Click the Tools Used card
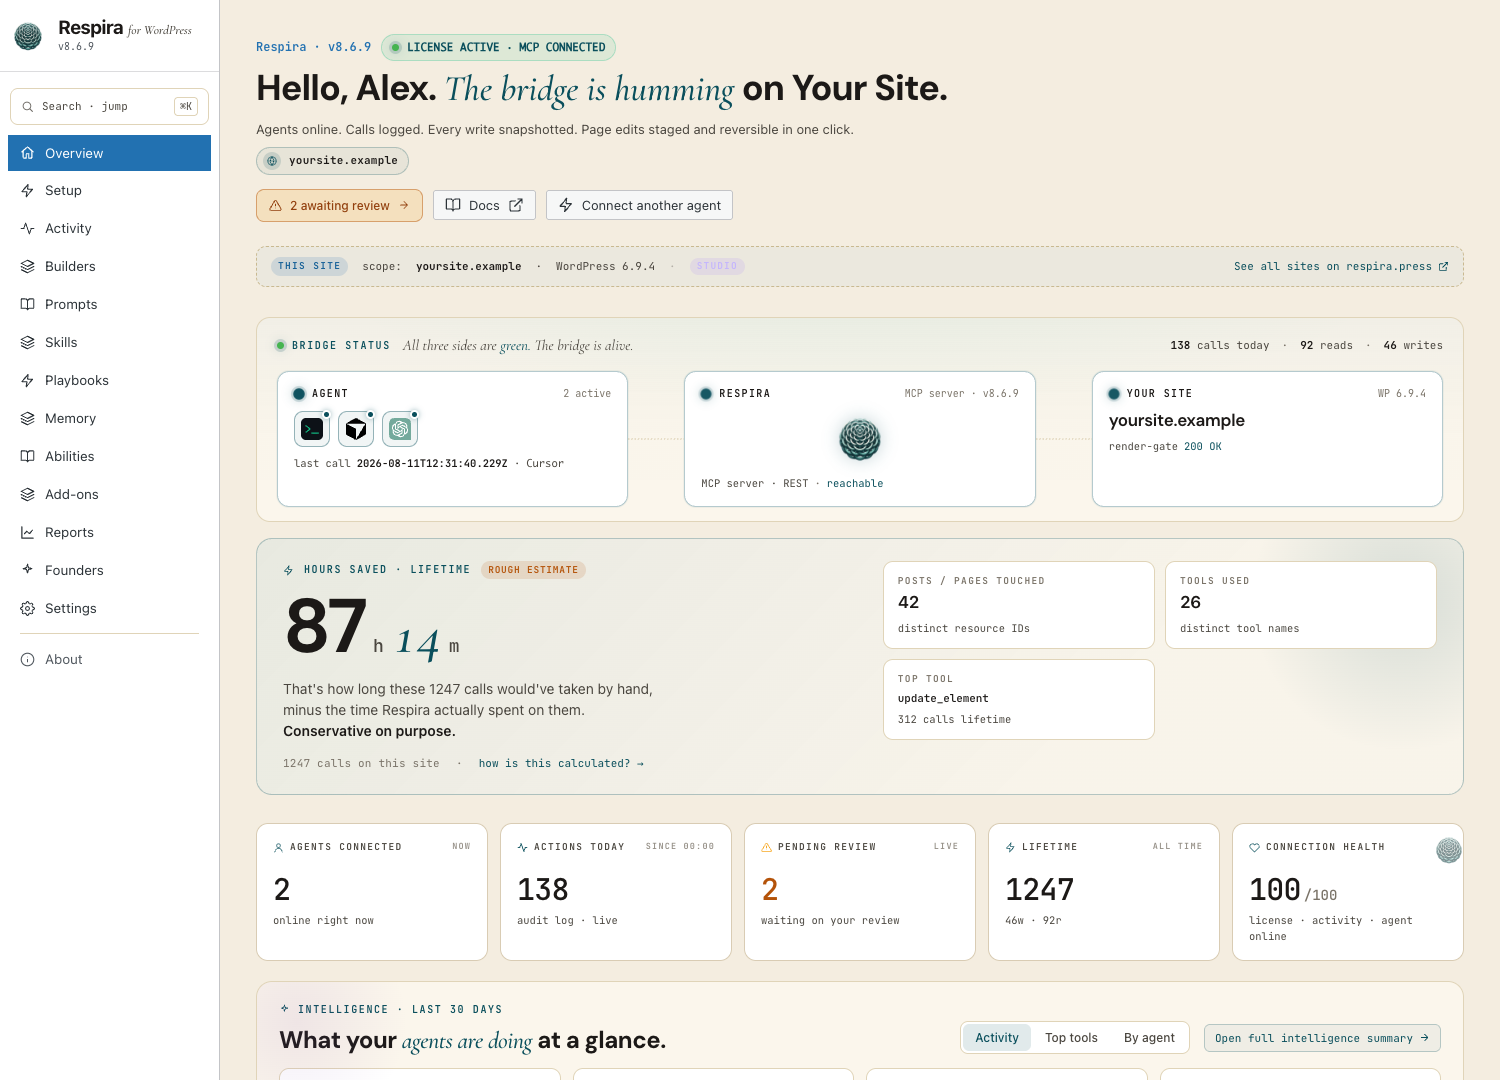The height and width of the screenshot is (1080, 1500). 1301,605
